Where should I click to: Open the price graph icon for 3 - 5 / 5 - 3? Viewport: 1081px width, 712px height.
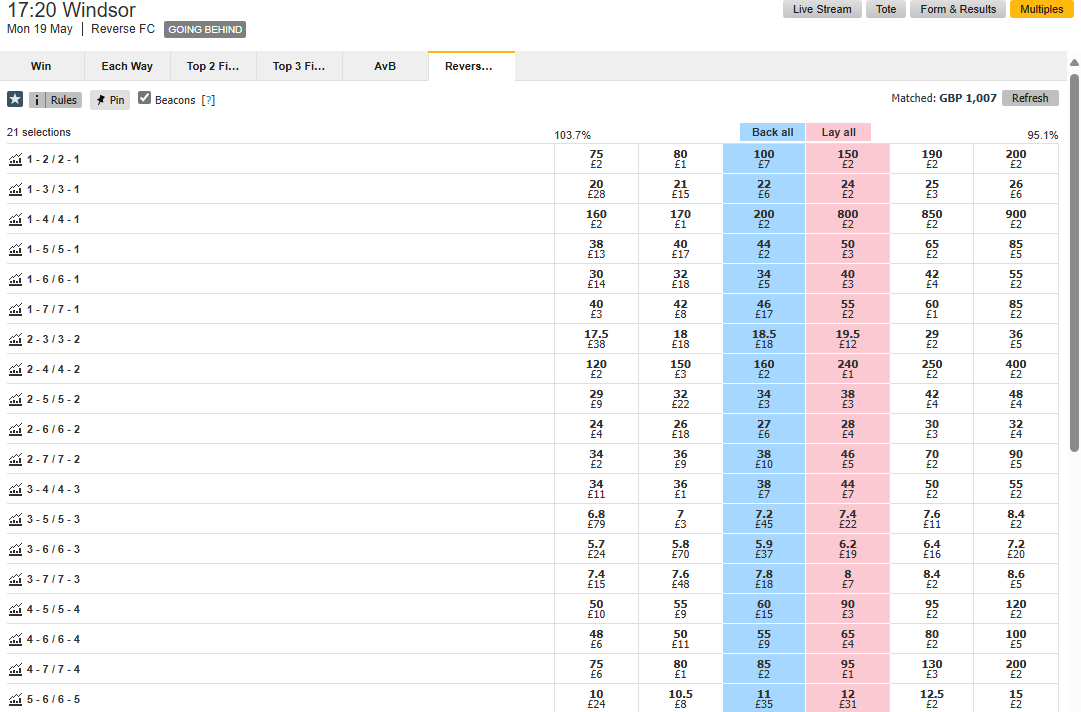[x=15, y=519]
